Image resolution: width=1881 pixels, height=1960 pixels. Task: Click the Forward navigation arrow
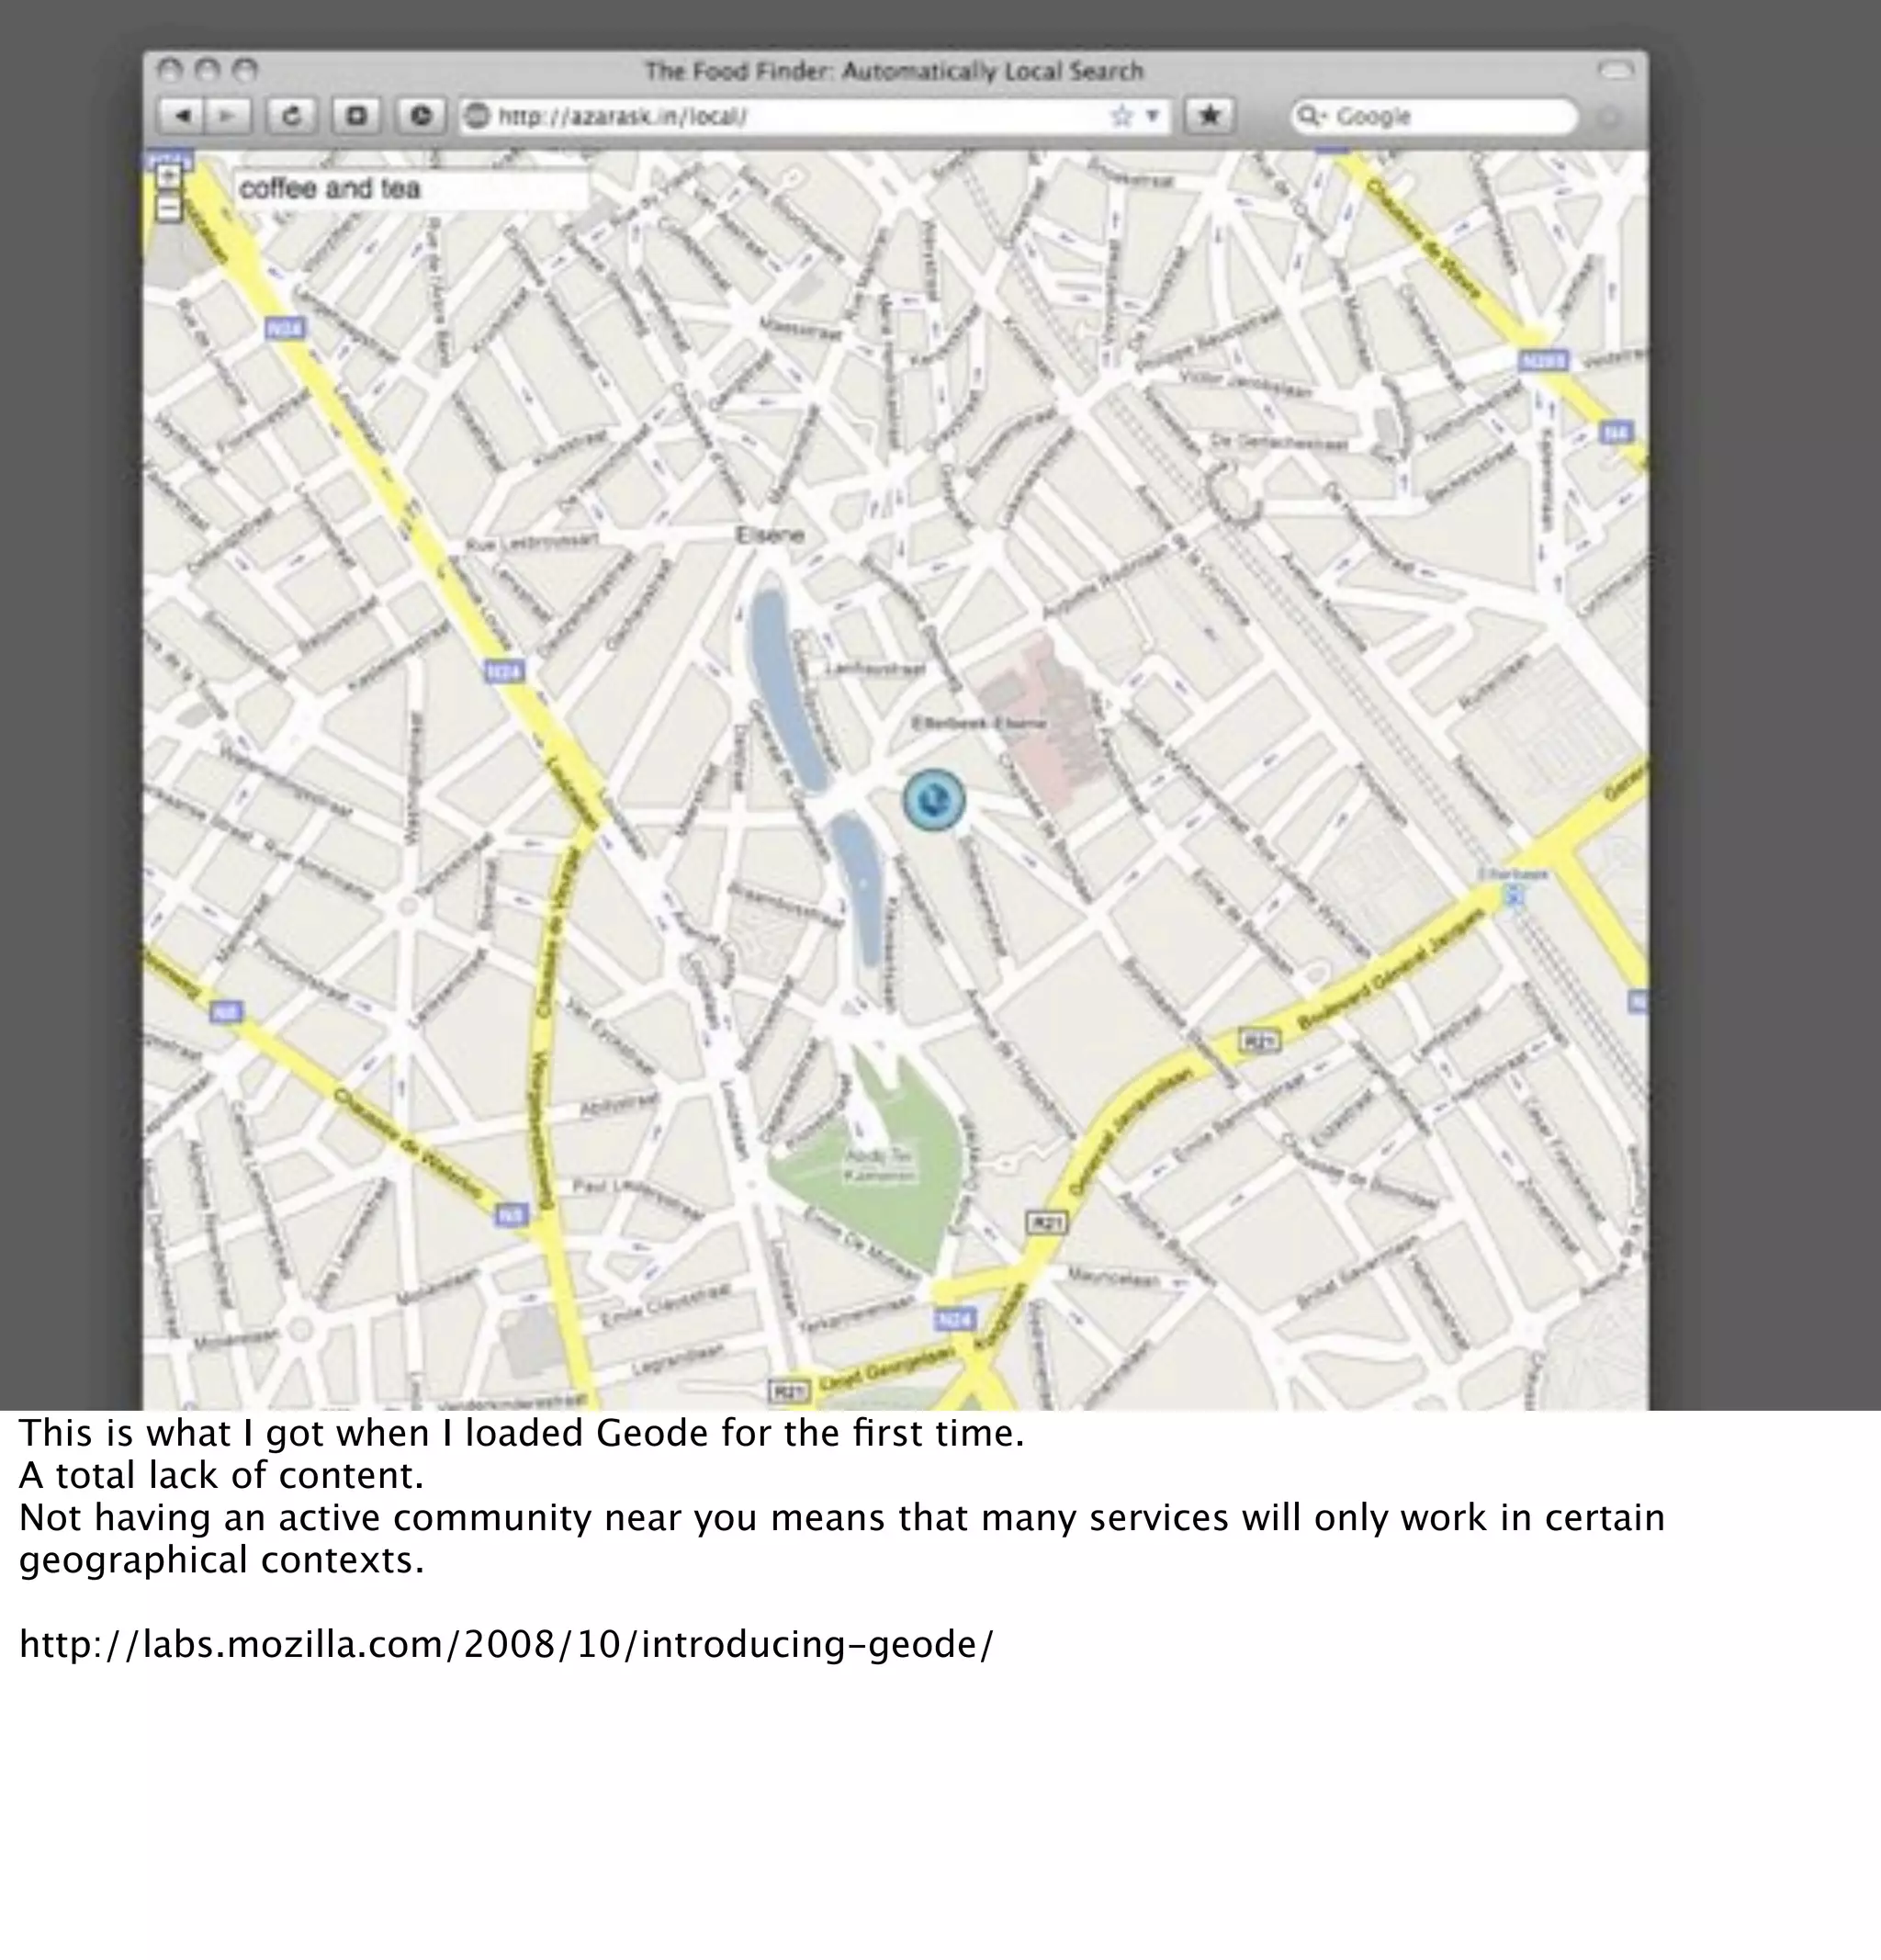pos(228,117)
